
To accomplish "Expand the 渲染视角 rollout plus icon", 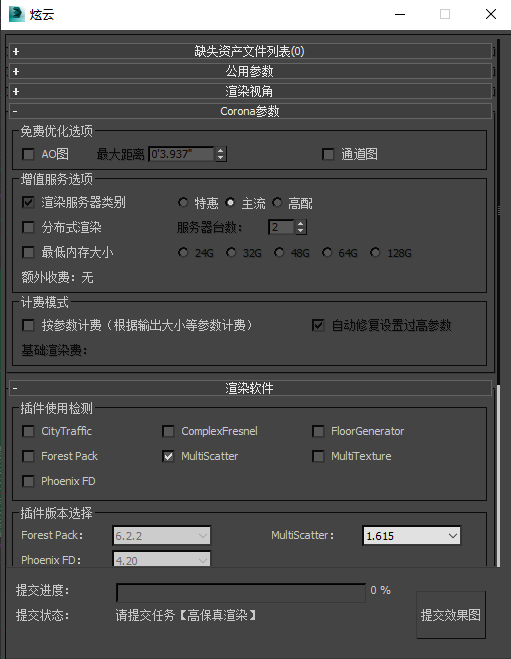I will (x=16, y=91).
